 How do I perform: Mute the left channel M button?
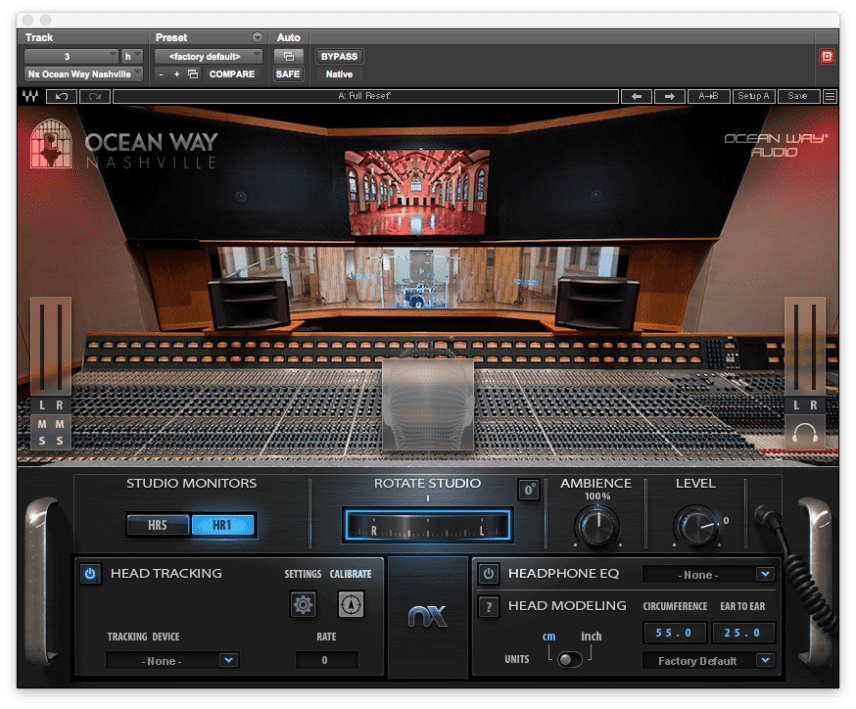[x=42, y=424]
